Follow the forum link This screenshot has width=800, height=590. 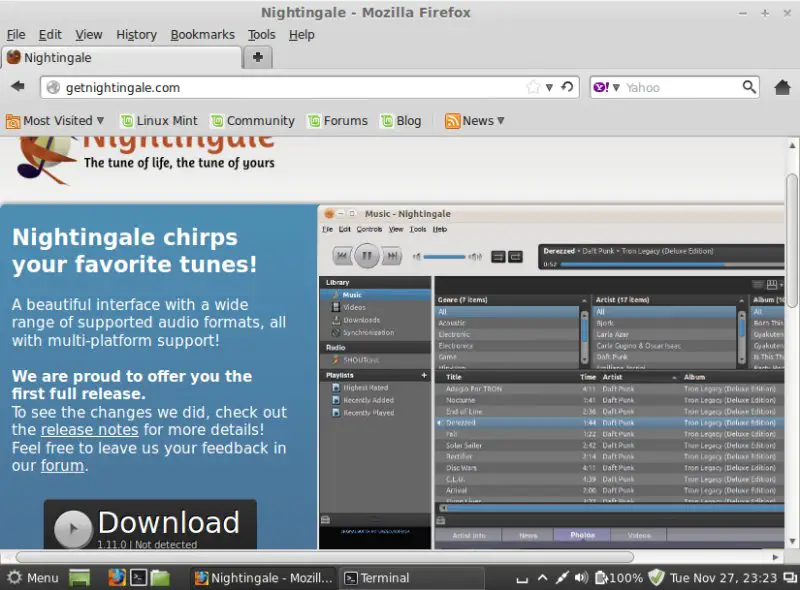[62, 465]
